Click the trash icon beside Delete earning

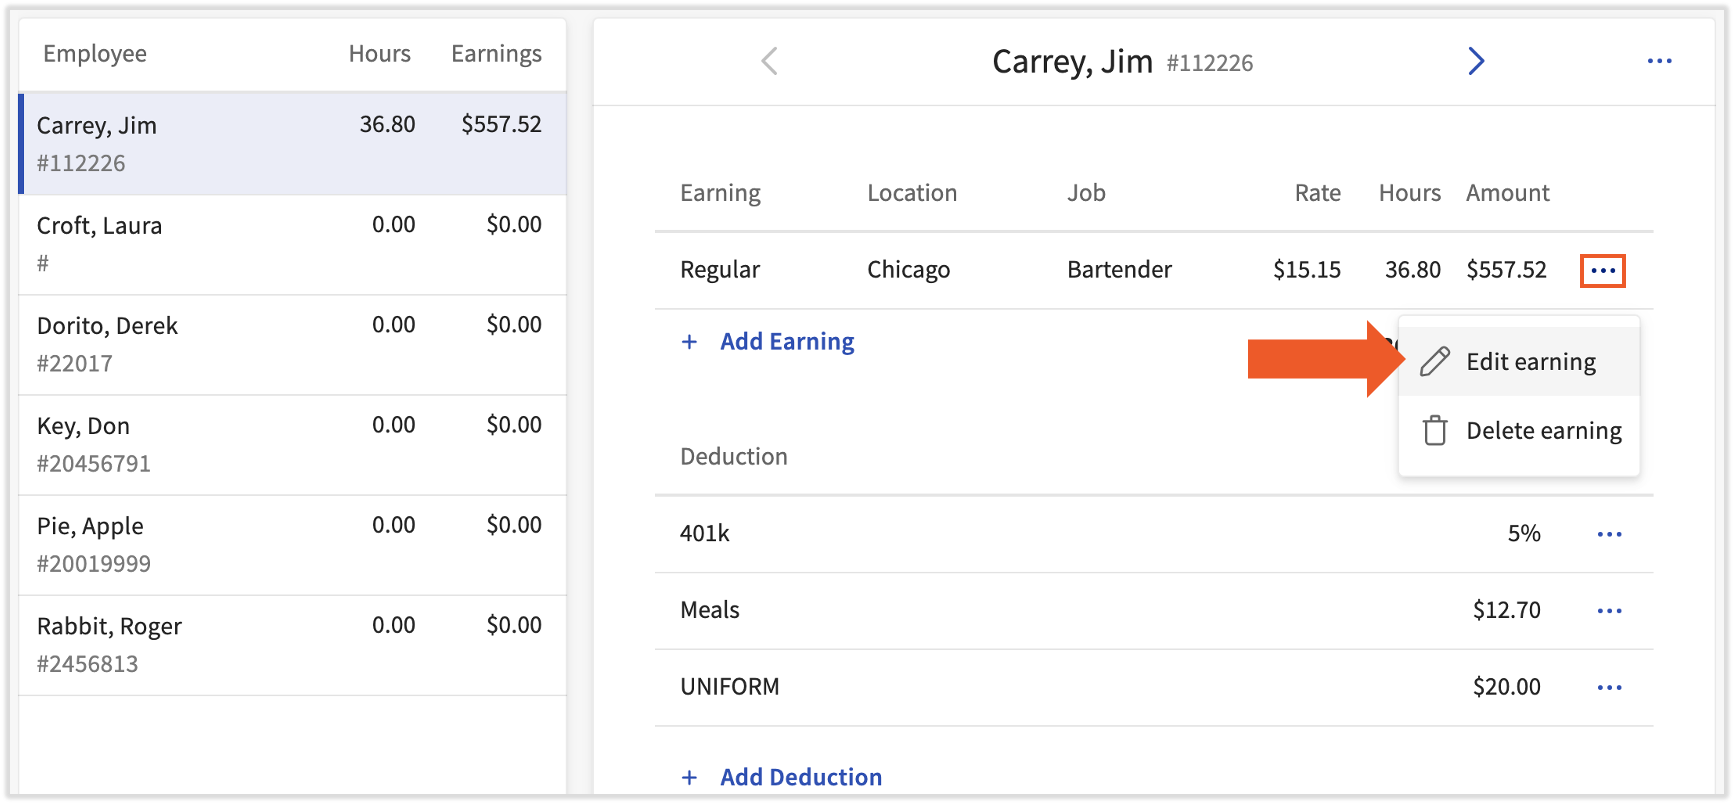coord(1435,431)
